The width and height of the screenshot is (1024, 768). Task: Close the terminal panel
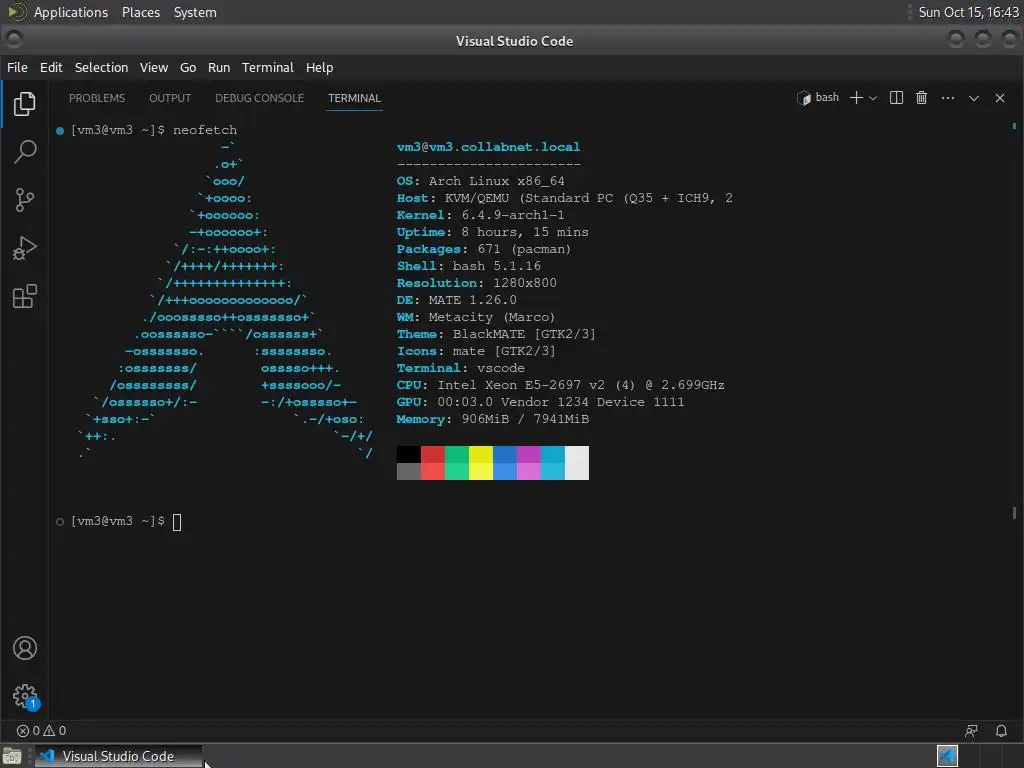click(x=1000, y=98)
